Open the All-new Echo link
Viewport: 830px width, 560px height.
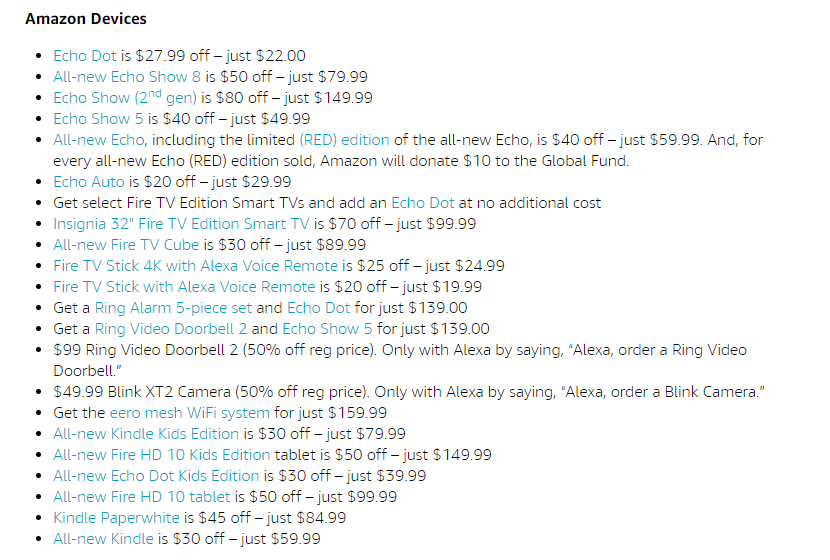click(x=99, y=140)
